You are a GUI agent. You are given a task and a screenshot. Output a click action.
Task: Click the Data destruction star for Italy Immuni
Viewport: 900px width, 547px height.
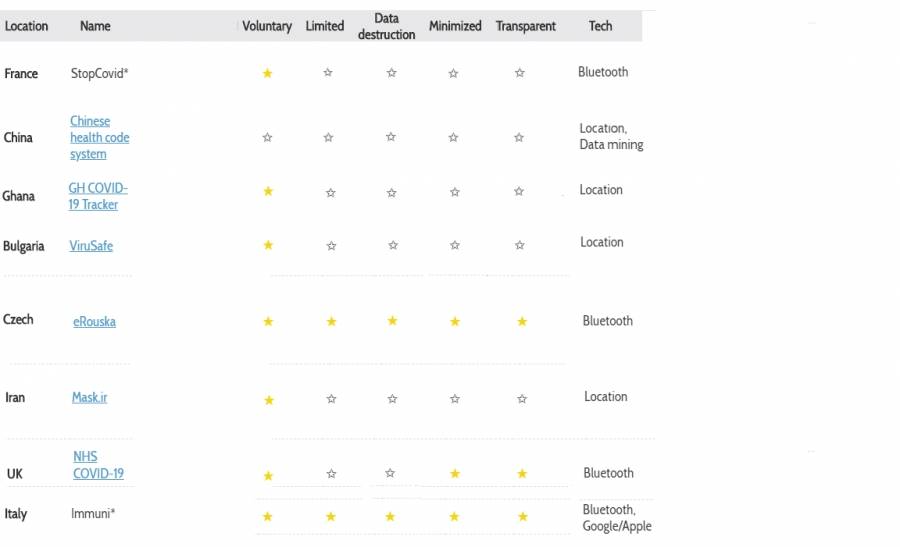390,516
